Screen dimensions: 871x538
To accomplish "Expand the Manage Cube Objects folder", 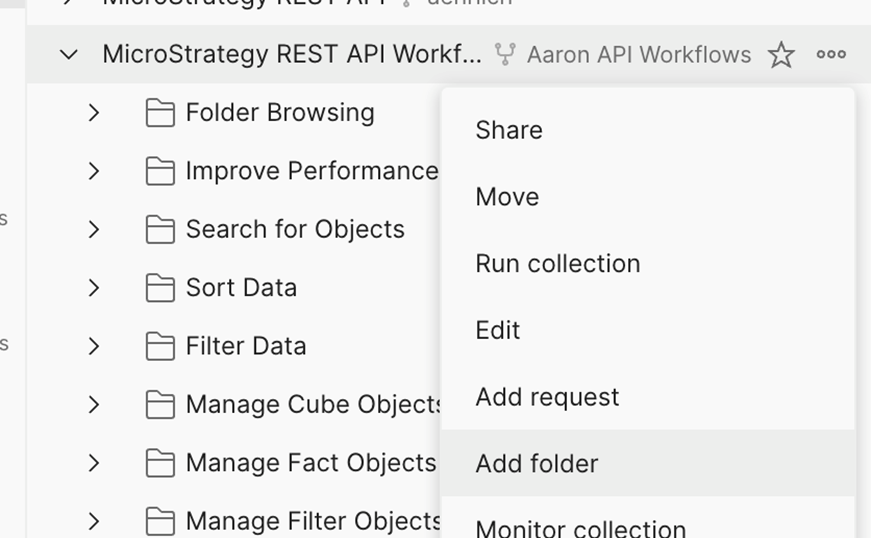I will click(94, 405).
